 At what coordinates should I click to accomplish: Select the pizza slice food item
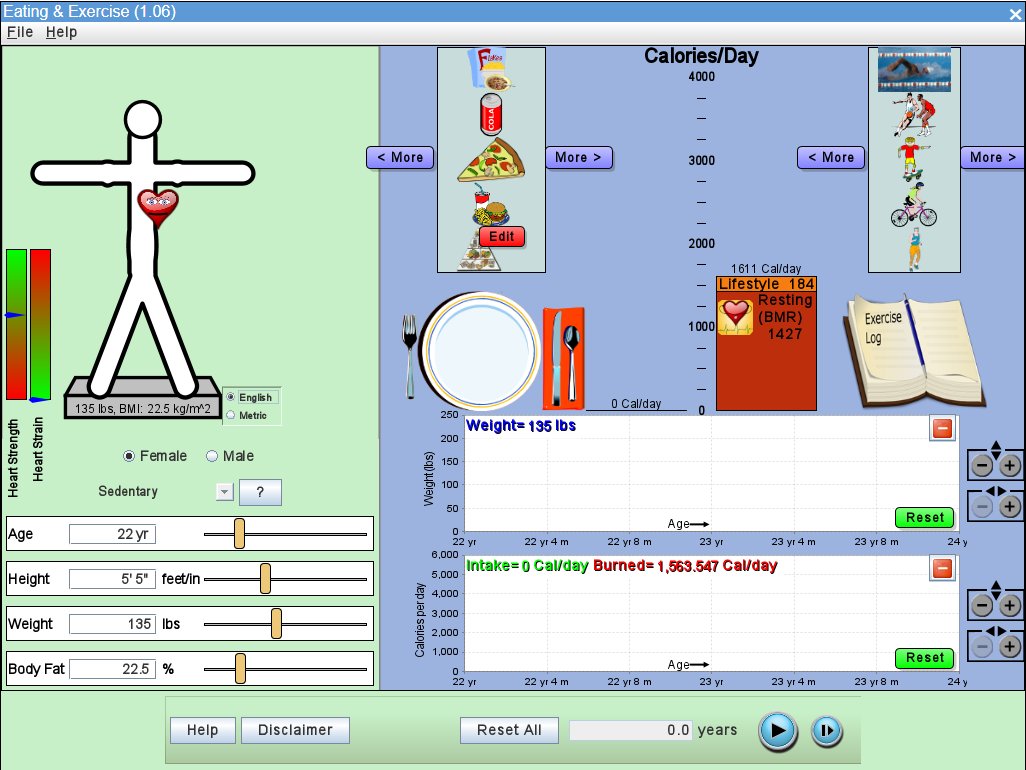point(490,161)
